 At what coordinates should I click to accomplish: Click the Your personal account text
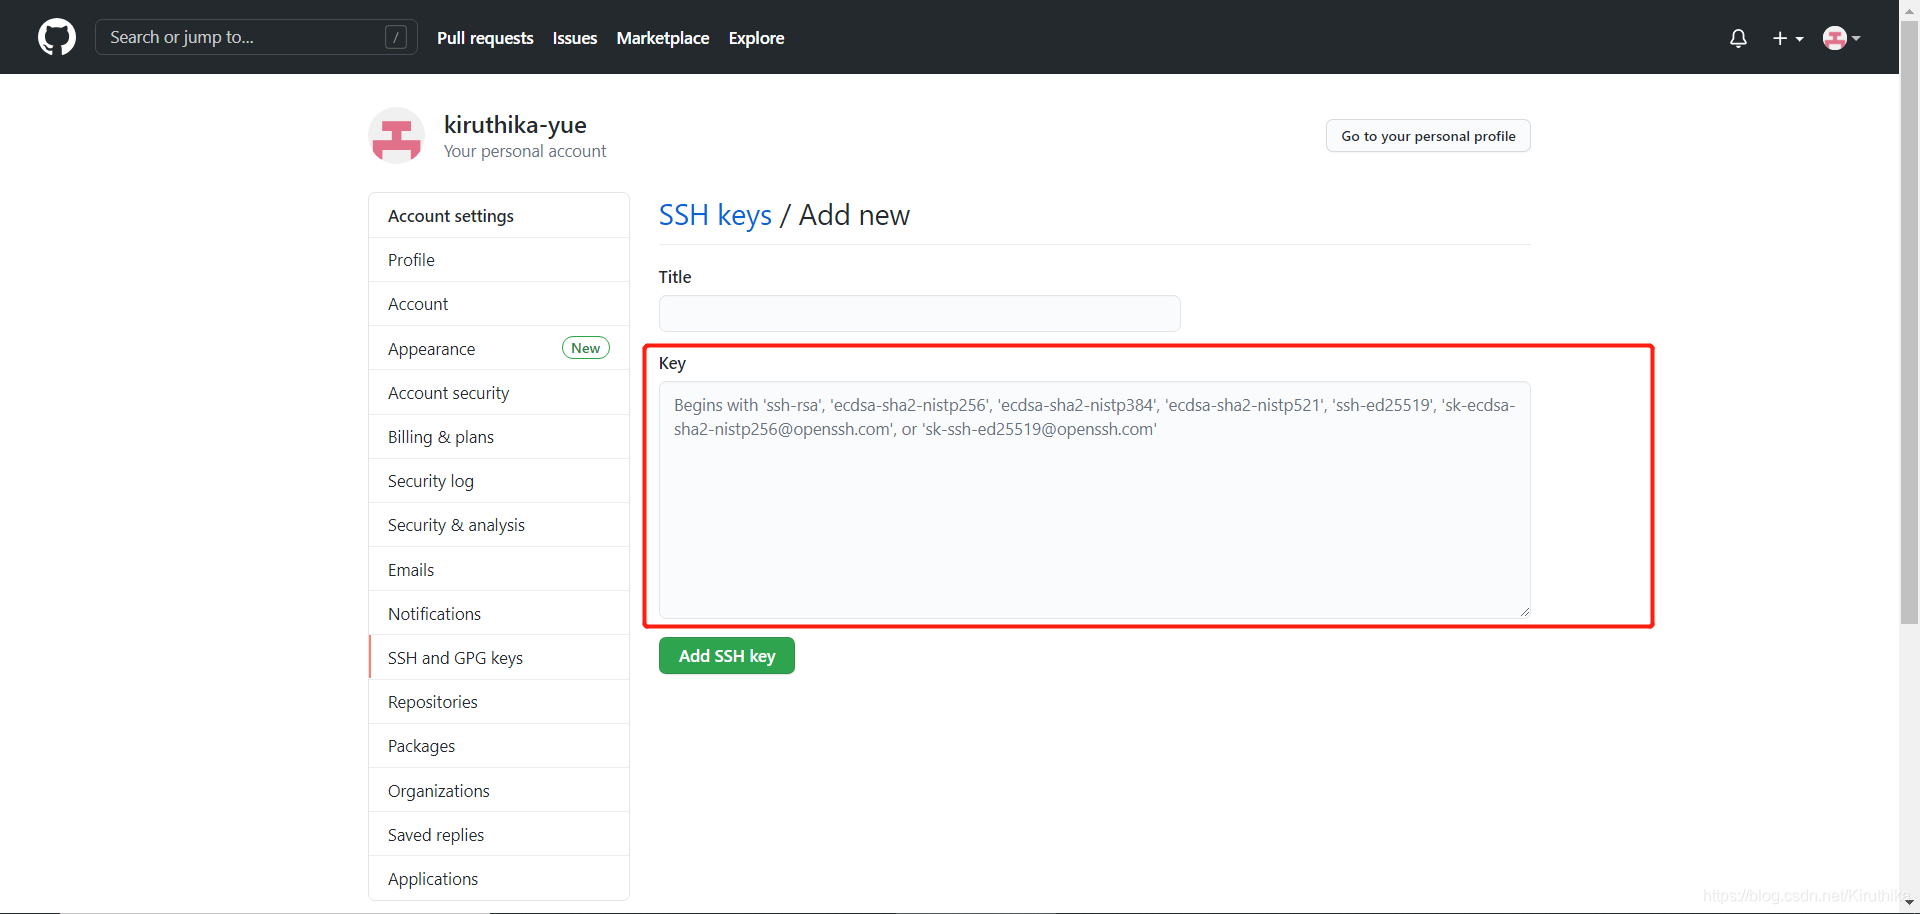pyautogui.click(x=525, y=151)
